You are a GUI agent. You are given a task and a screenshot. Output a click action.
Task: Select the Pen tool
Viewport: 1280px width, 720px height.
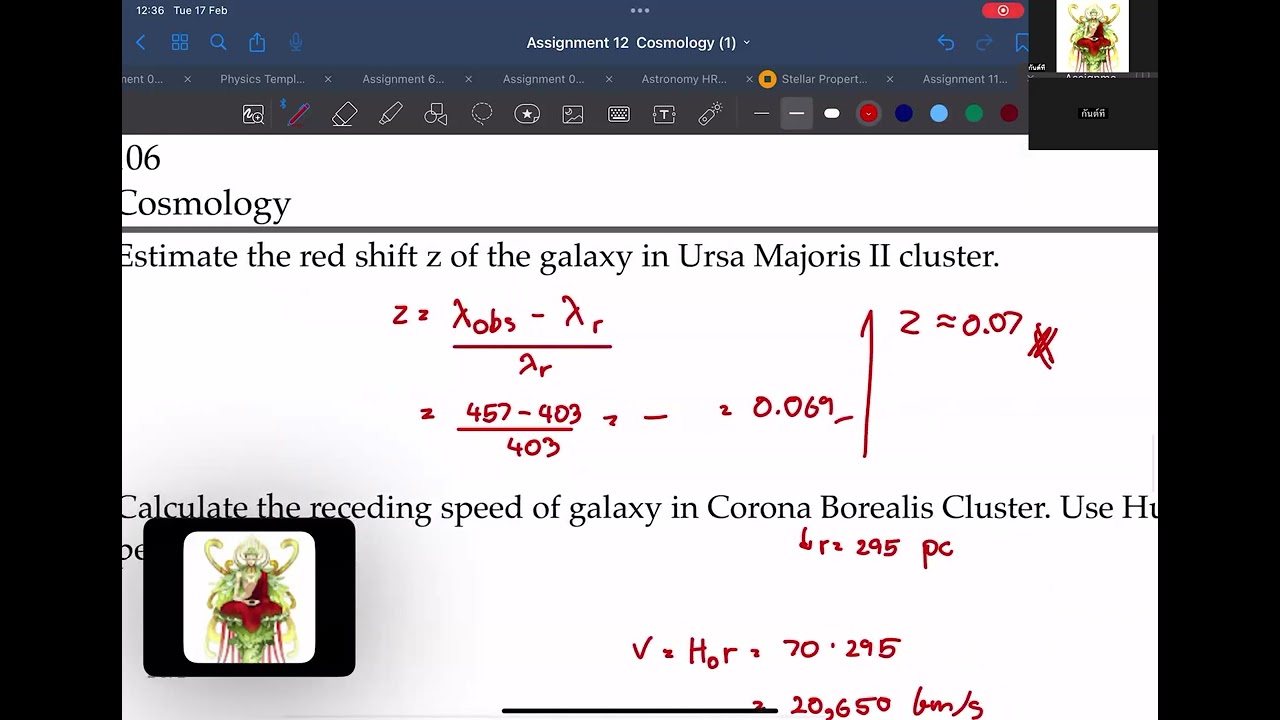(298, 114)
